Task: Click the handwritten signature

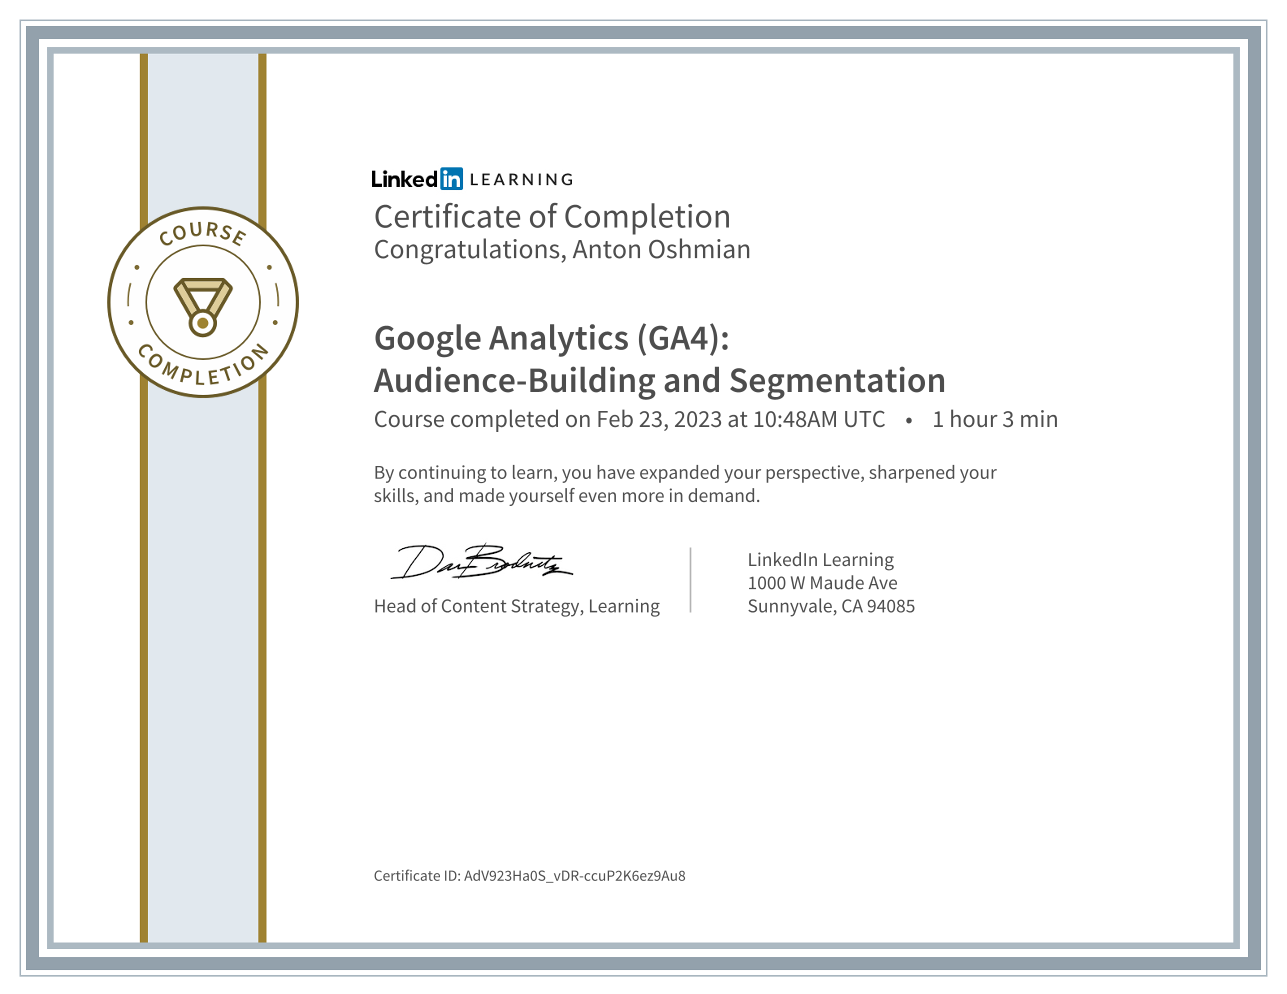Action: [x=481, y=563]
